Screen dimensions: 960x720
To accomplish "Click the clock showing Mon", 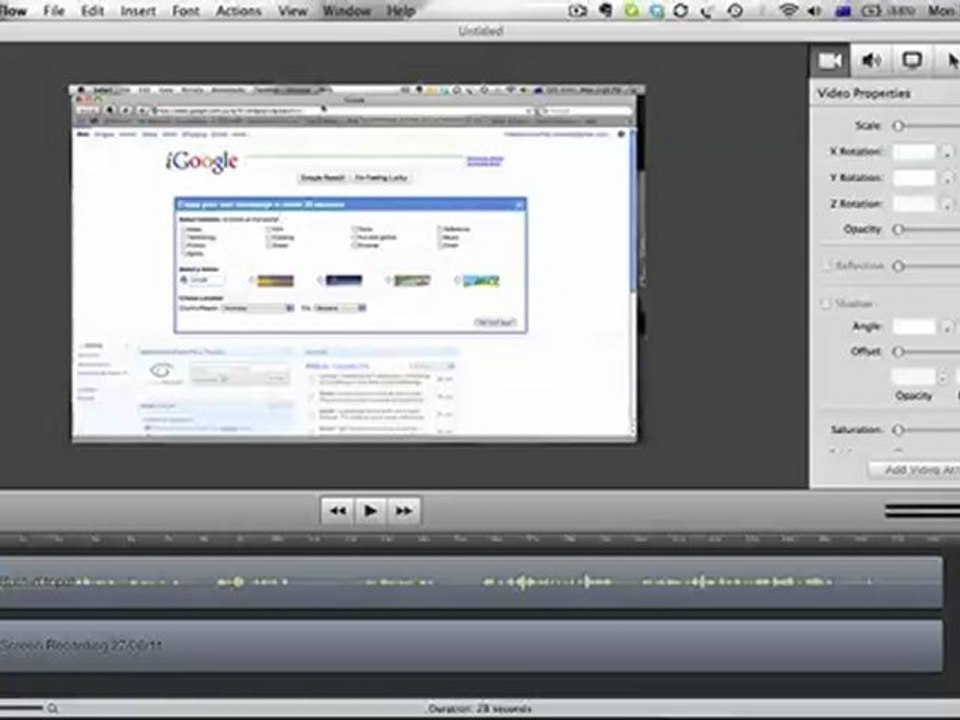I will 942,10.
